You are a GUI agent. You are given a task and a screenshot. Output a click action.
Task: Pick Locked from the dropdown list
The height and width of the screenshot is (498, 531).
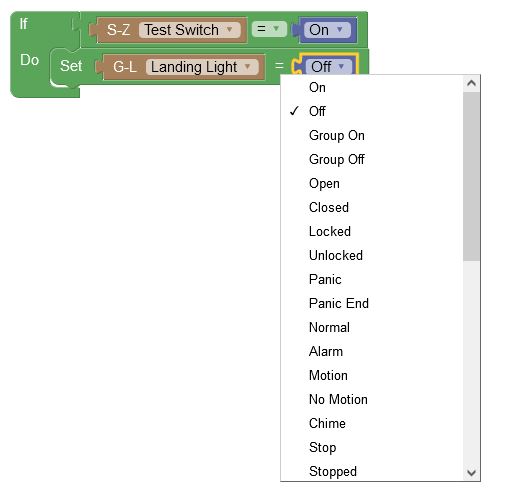coord(372,232)
